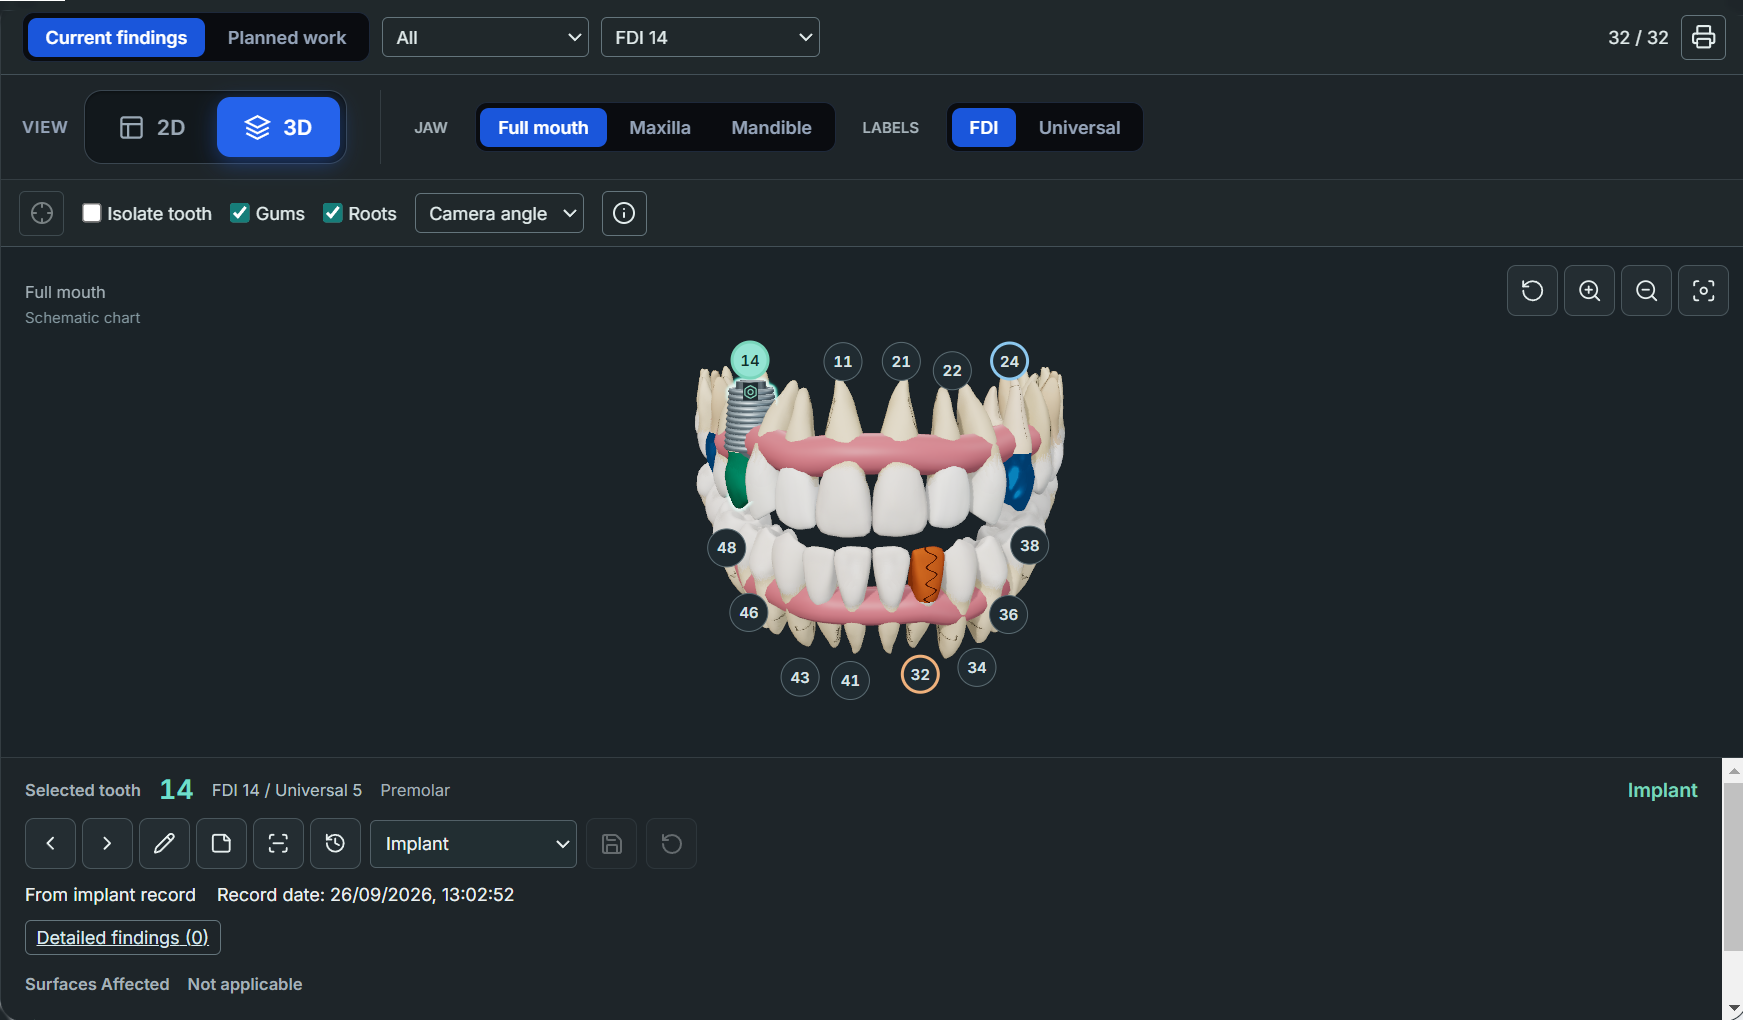Click the details panel scrollbar down arrow
Screen dimensions: 1743x1020
pyautogui.click(x=1734, y=1010)
